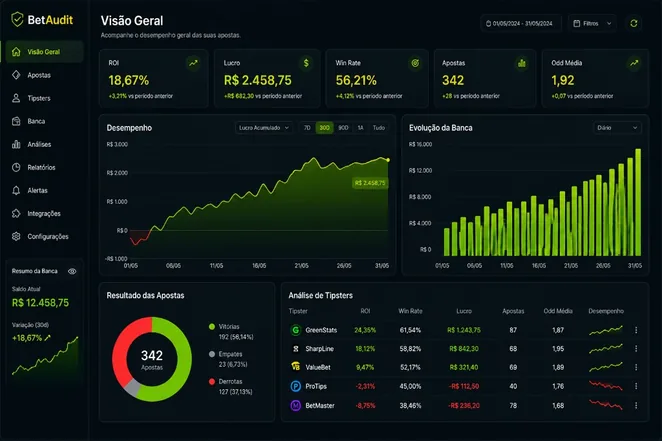662x441 pixels.
Task: Click the Tipsters person icon
Action: pyautogui.click(x=16, y=98)
